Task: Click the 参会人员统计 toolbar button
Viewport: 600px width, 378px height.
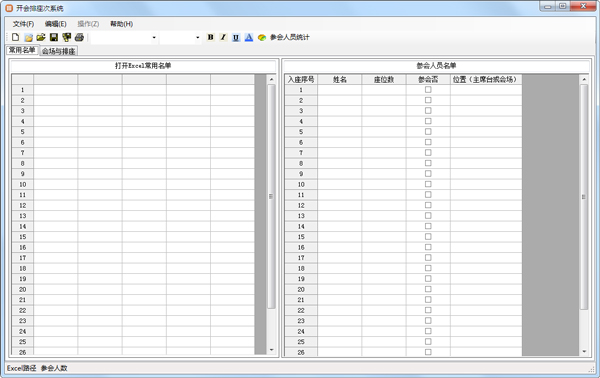Action: 290,37
